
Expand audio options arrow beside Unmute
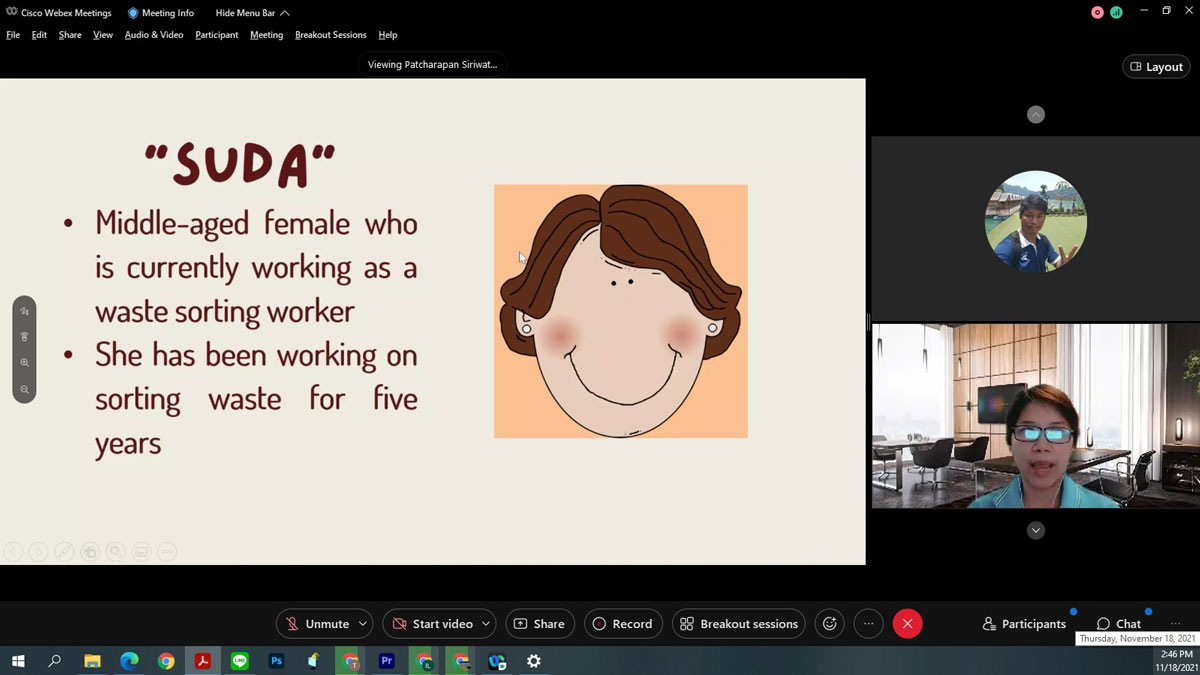362,624
